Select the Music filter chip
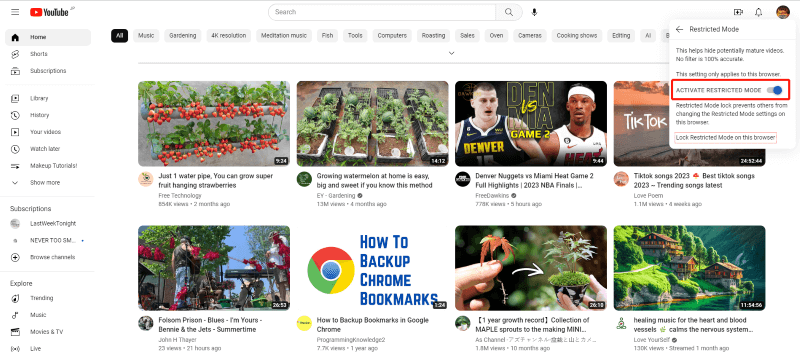Viewport: 800px width, 360px height. 146,36
